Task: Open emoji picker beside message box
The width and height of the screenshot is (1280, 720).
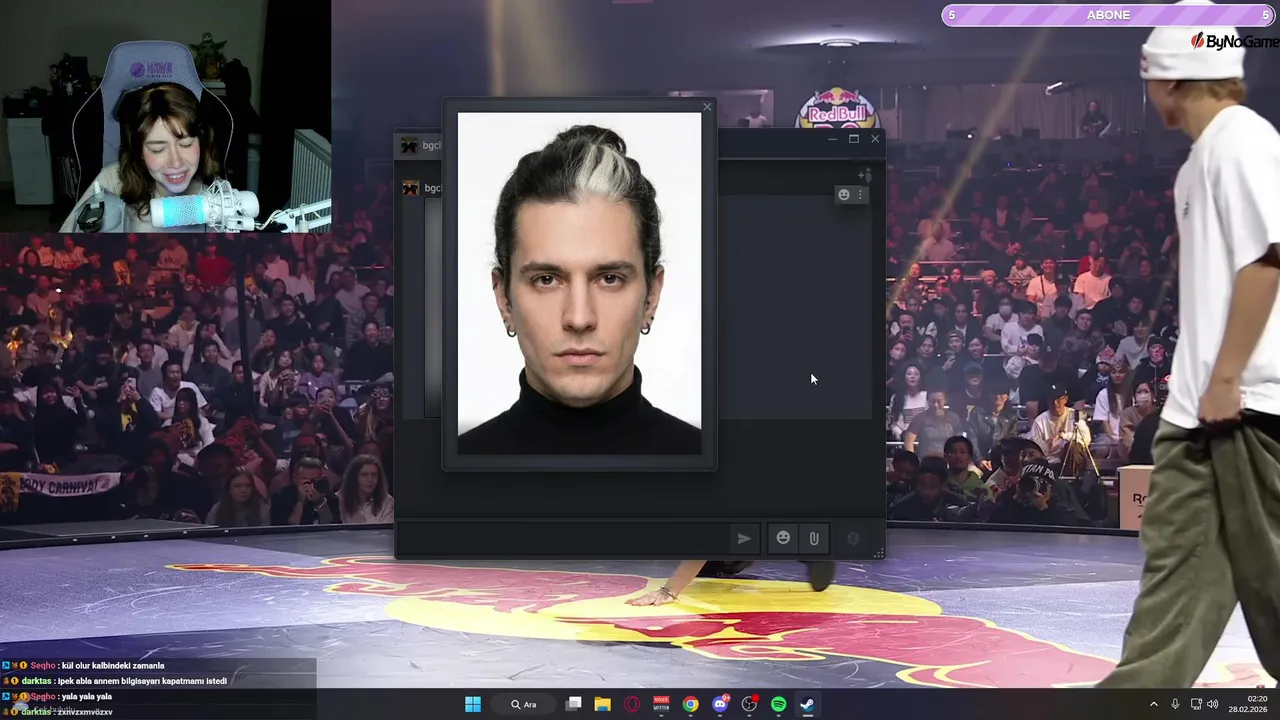Action: coord(783,538)
